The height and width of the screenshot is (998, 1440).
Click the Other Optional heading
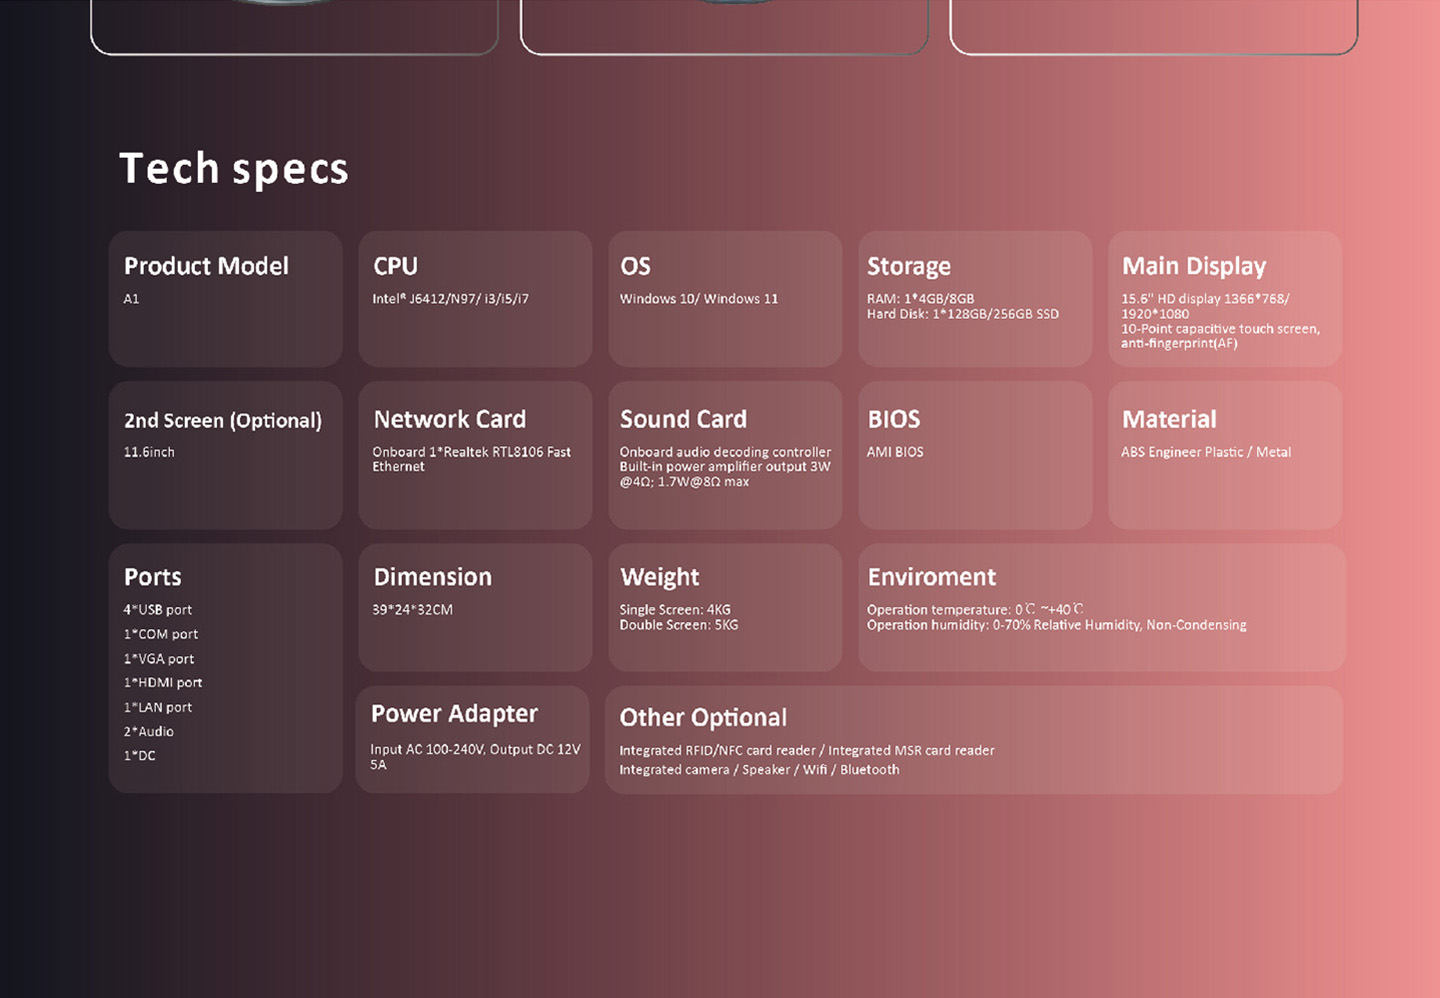tap(703, 717)
